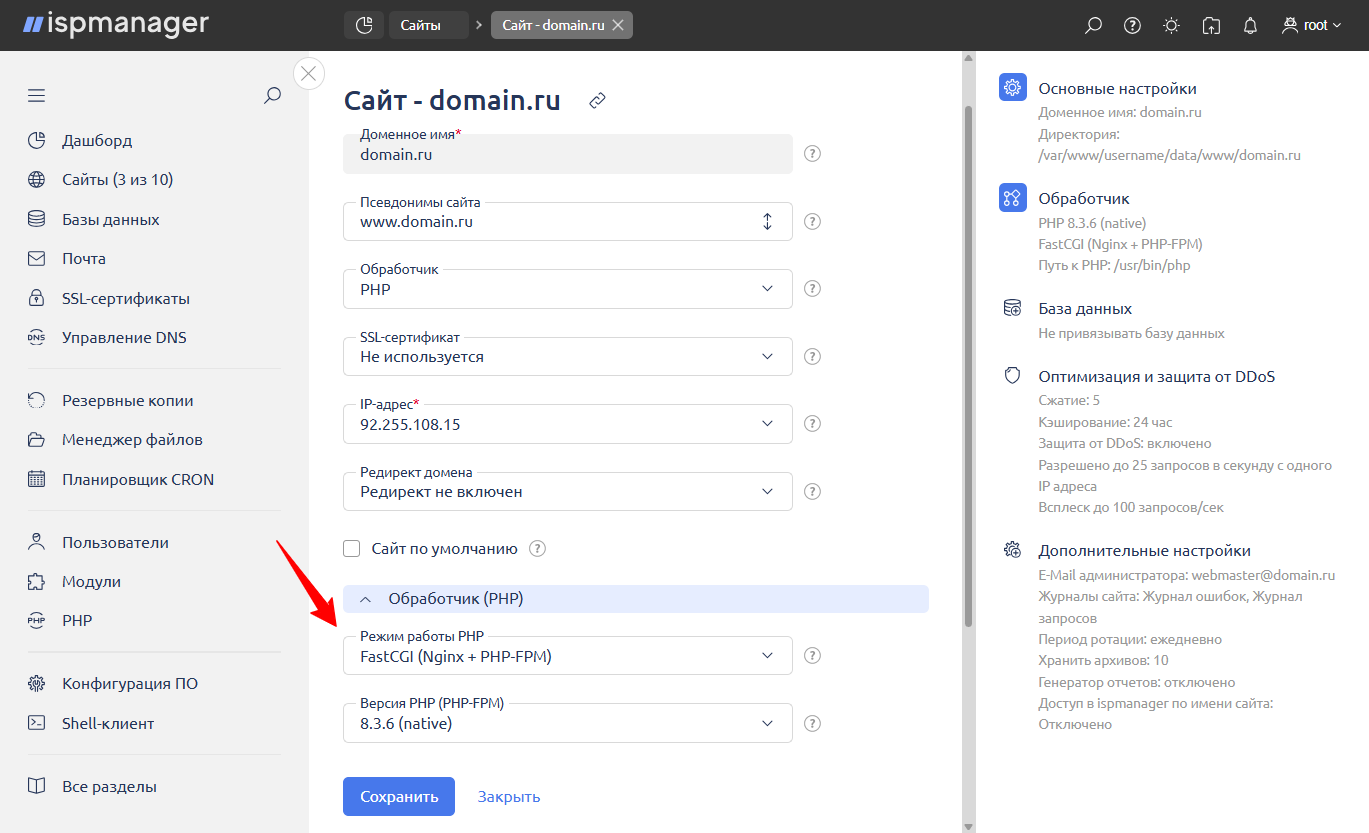
Task: Open the Версия PHP (PHP-FPM) dropdown
Action: 568,724
